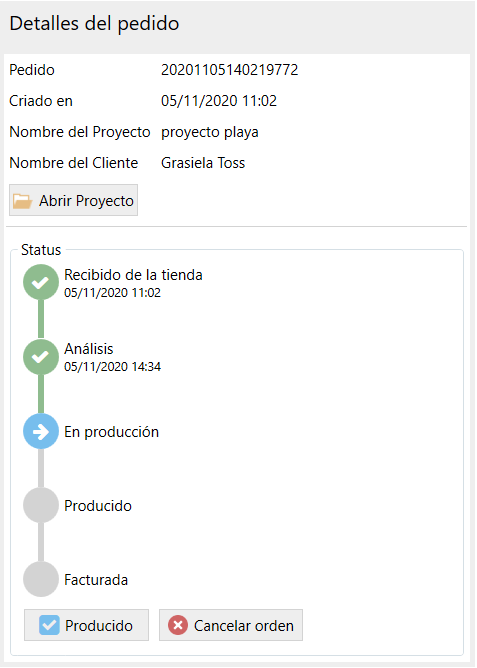The image size is (477, 668).
Task: Click the green checkmark circle next to Análisis
Action: point(41,357)
